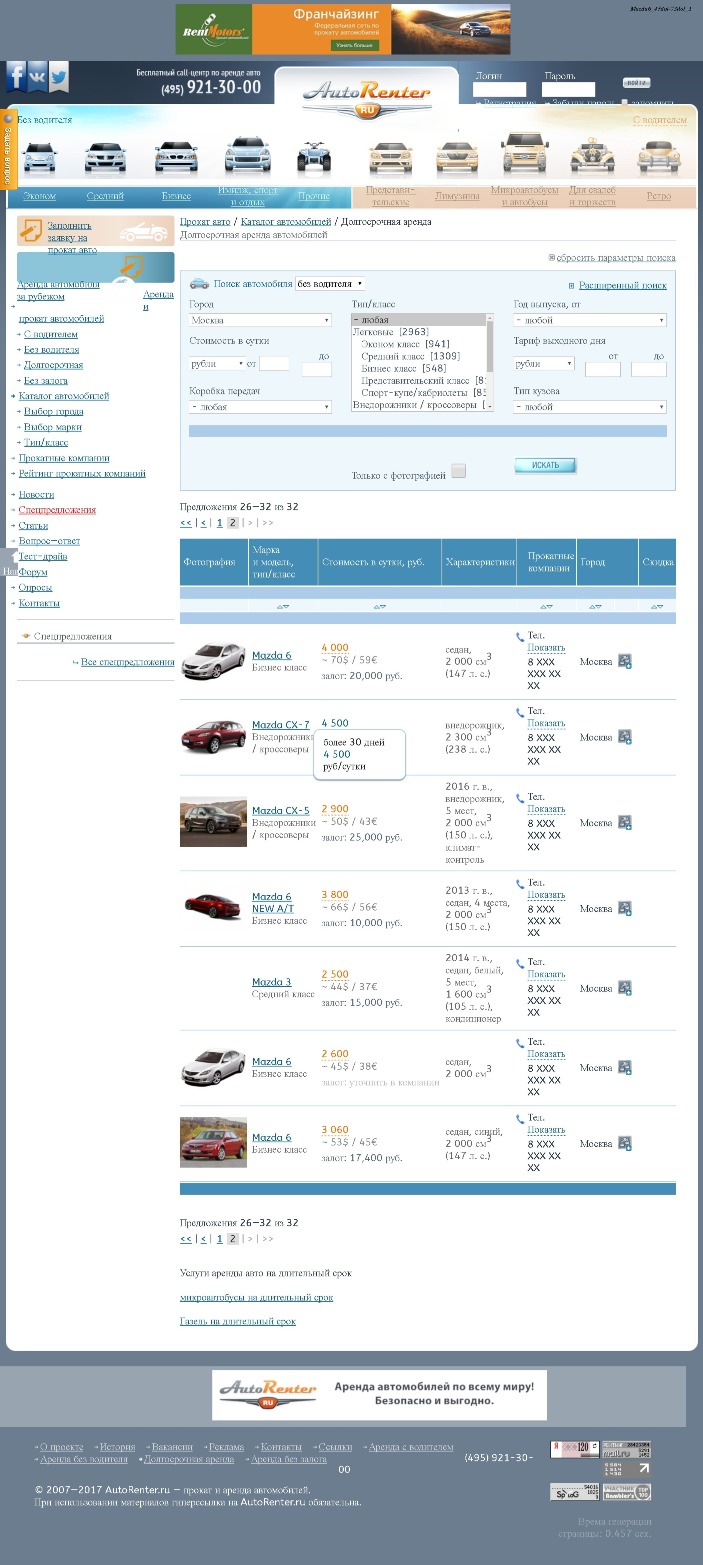Open the Mazda CX-5 listing link
The image size is (703, 1565).
(281, 810)
